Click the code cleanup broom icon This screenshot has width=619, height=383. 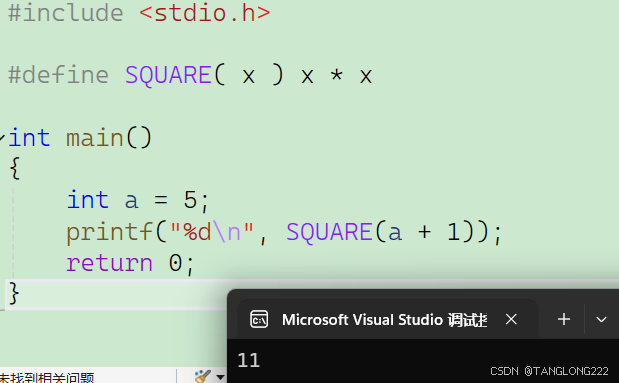203,376
